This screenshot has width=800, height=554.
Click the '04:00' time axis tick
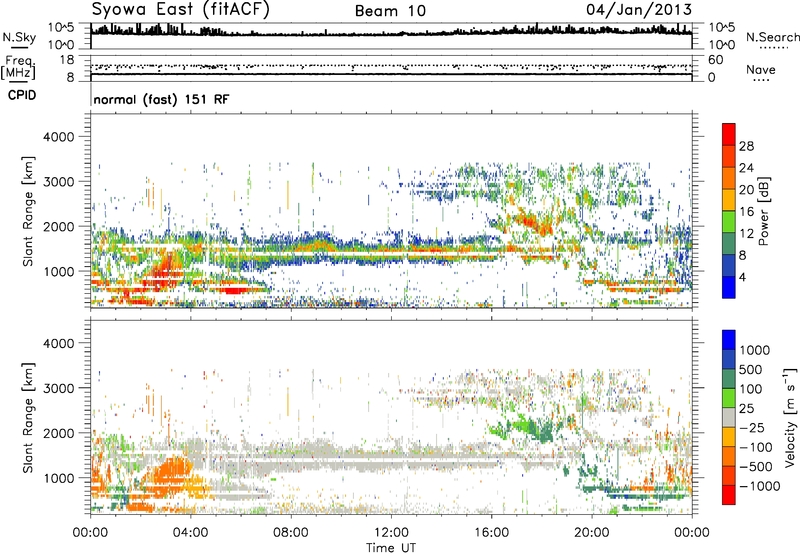pyautogui.click(x=190, y=533)
